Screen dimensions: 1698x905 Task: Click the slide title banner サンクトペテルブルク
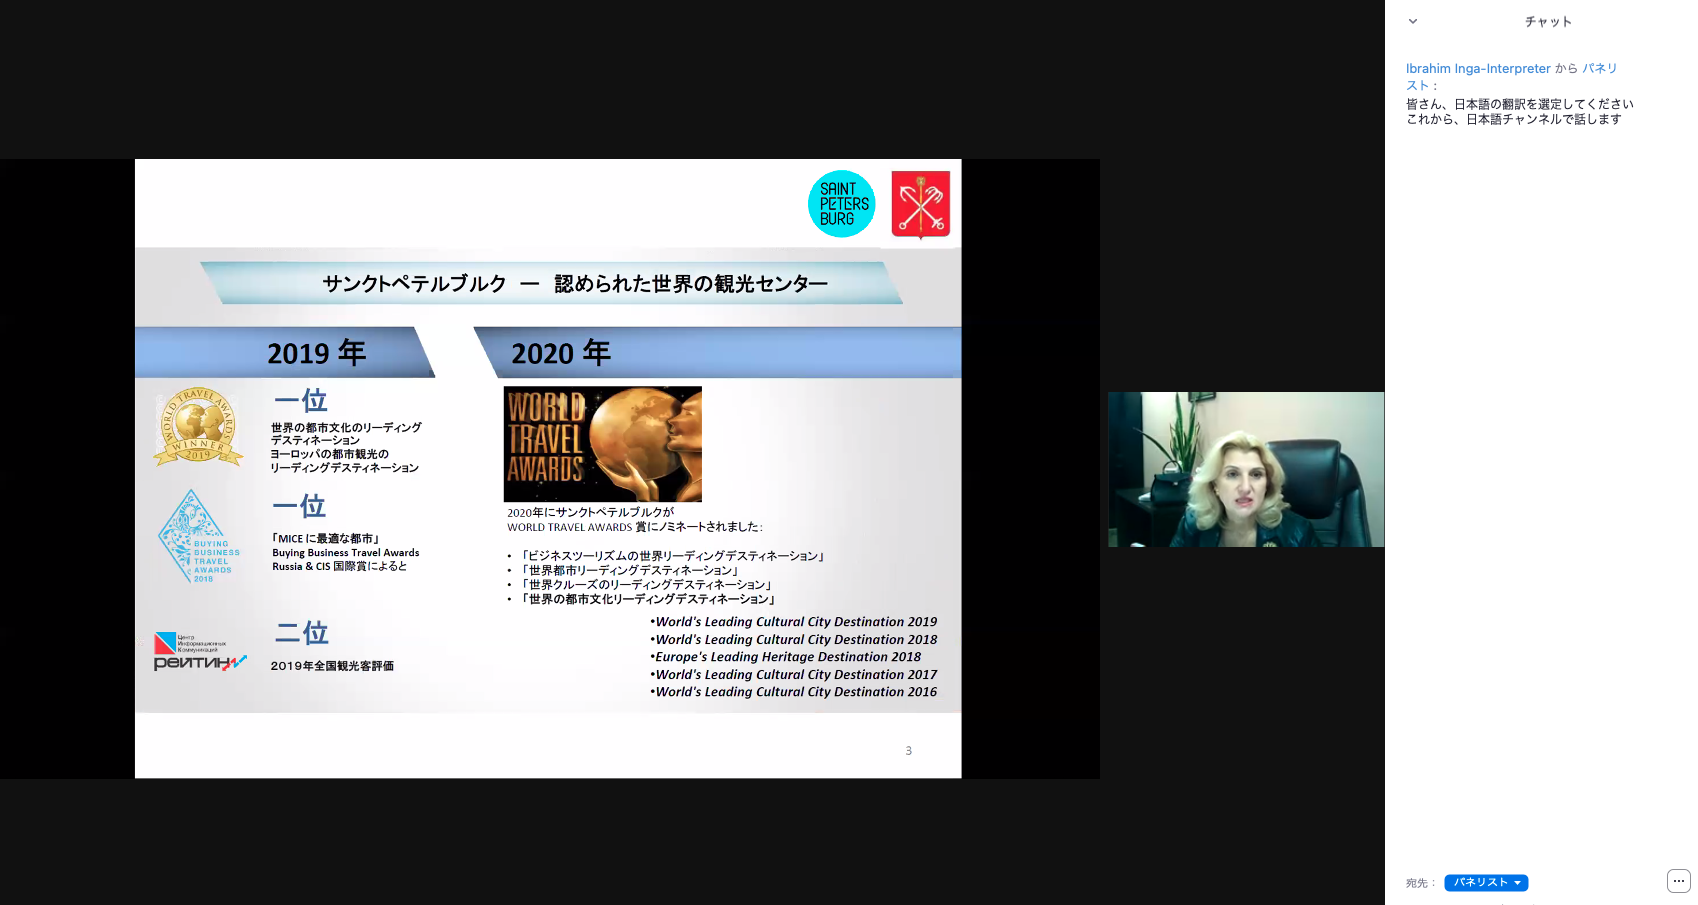pos(574,284)
